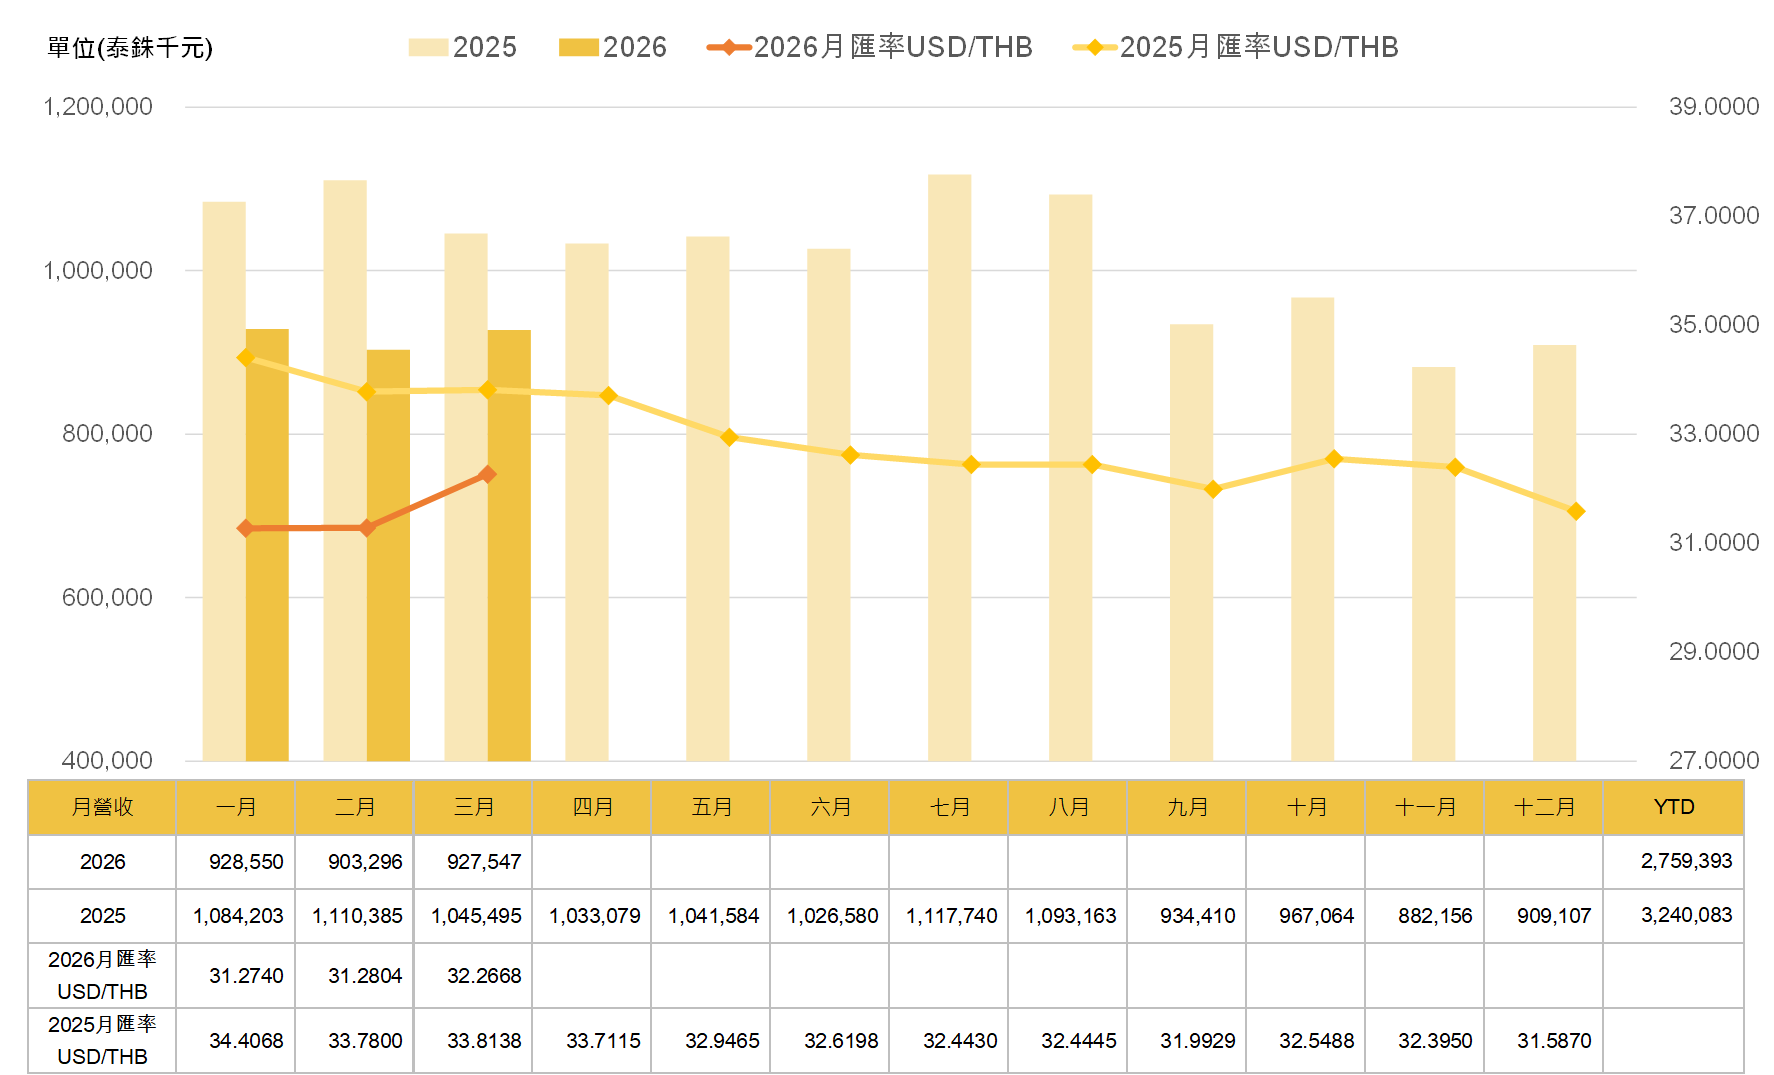Image resolution: width=1774 pixels, height=1075 pixels.
Task: Click the YTD column header
Action: click(1673, 807)
